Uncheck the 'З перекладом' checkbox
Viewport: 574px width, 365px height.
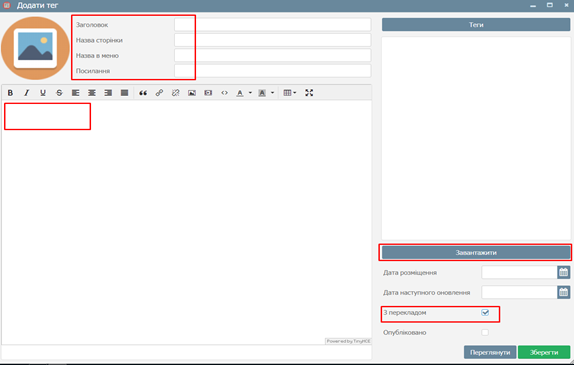point(485,313)
